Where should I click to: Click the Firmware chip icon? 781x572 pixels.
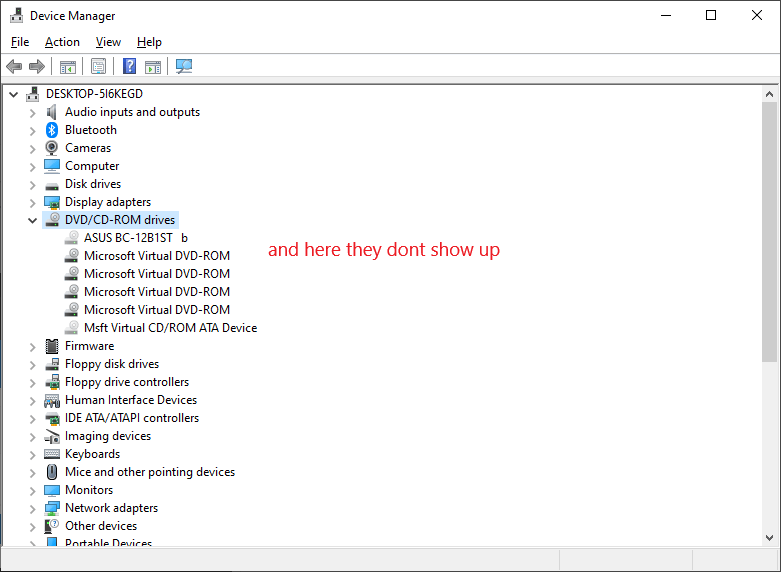coord(52,346)
